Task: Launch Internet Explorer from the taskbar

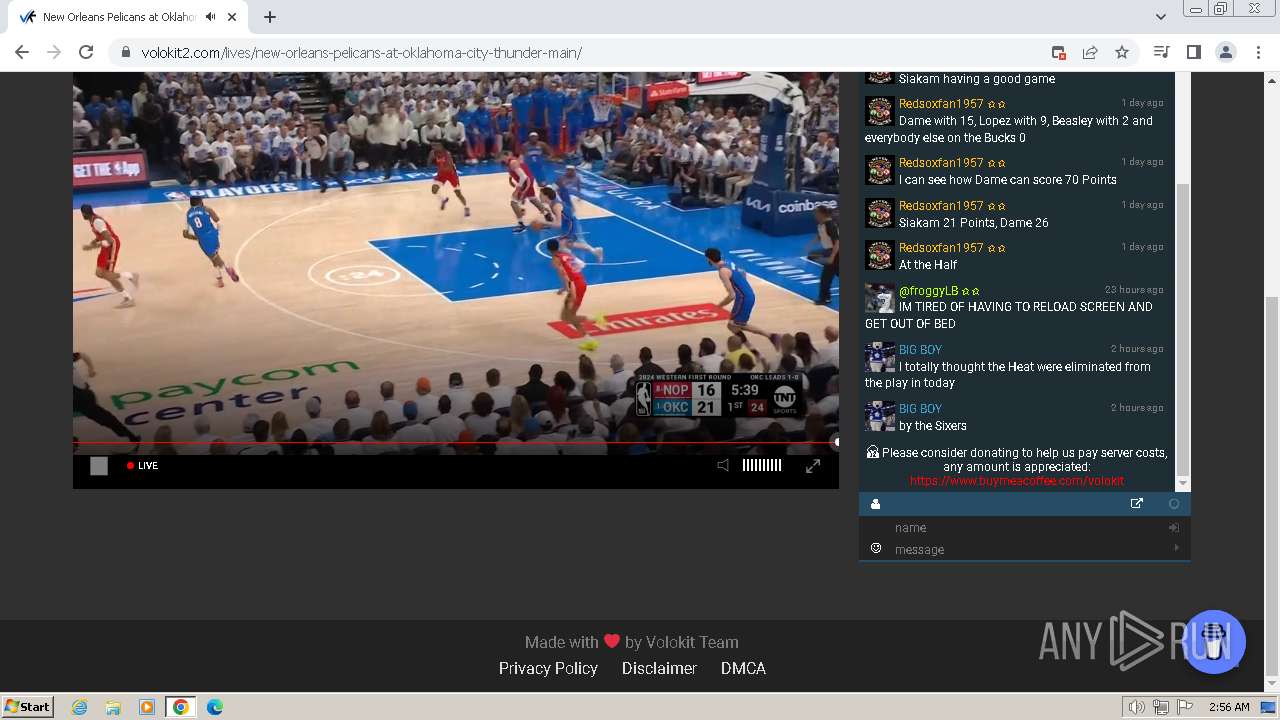Action: (80, 707)
